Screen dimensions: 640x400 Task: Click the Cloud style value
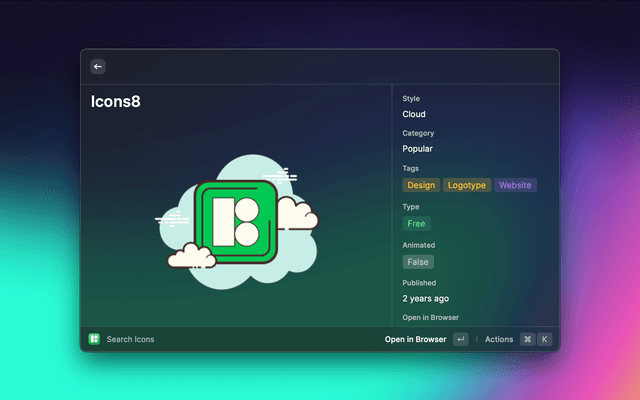(414, 114)
